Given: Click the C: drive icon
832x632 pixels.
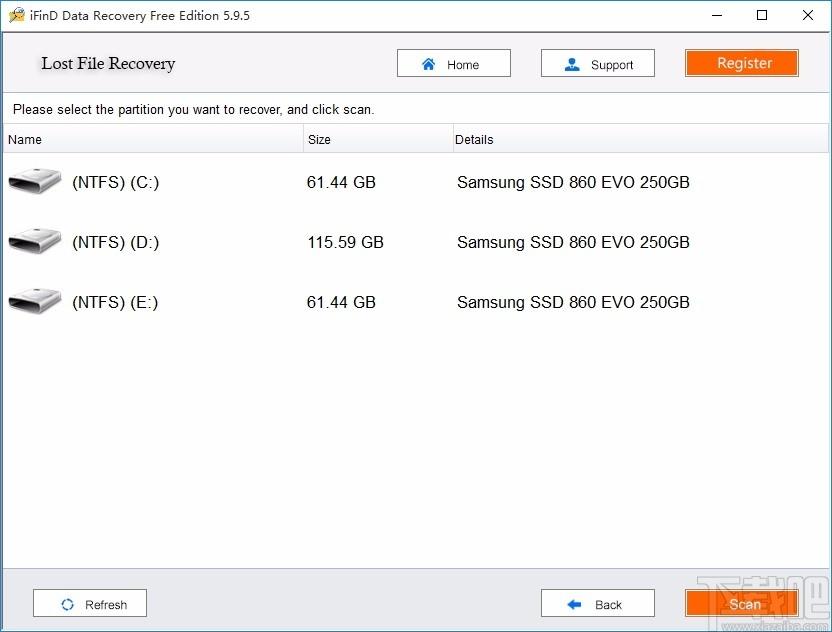Looking at the screenshot, I should (x=35, y=181).
